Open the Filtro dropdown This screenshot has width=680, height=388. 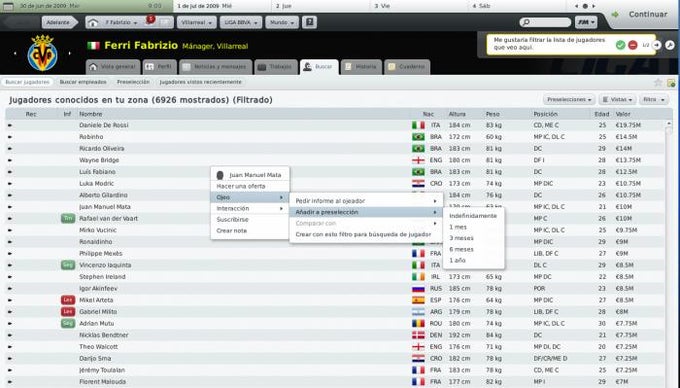[654, 100]
